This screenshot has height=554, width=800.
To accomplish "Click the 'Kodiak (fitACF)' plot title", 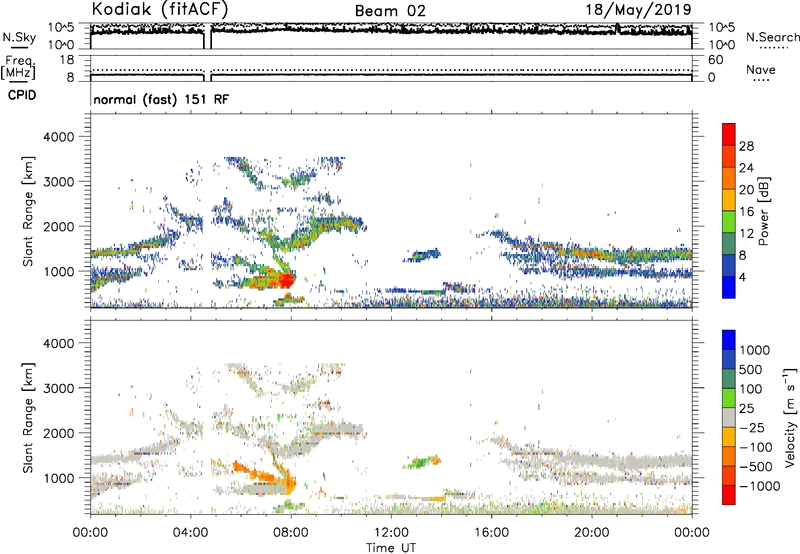I will pos(160,9).
